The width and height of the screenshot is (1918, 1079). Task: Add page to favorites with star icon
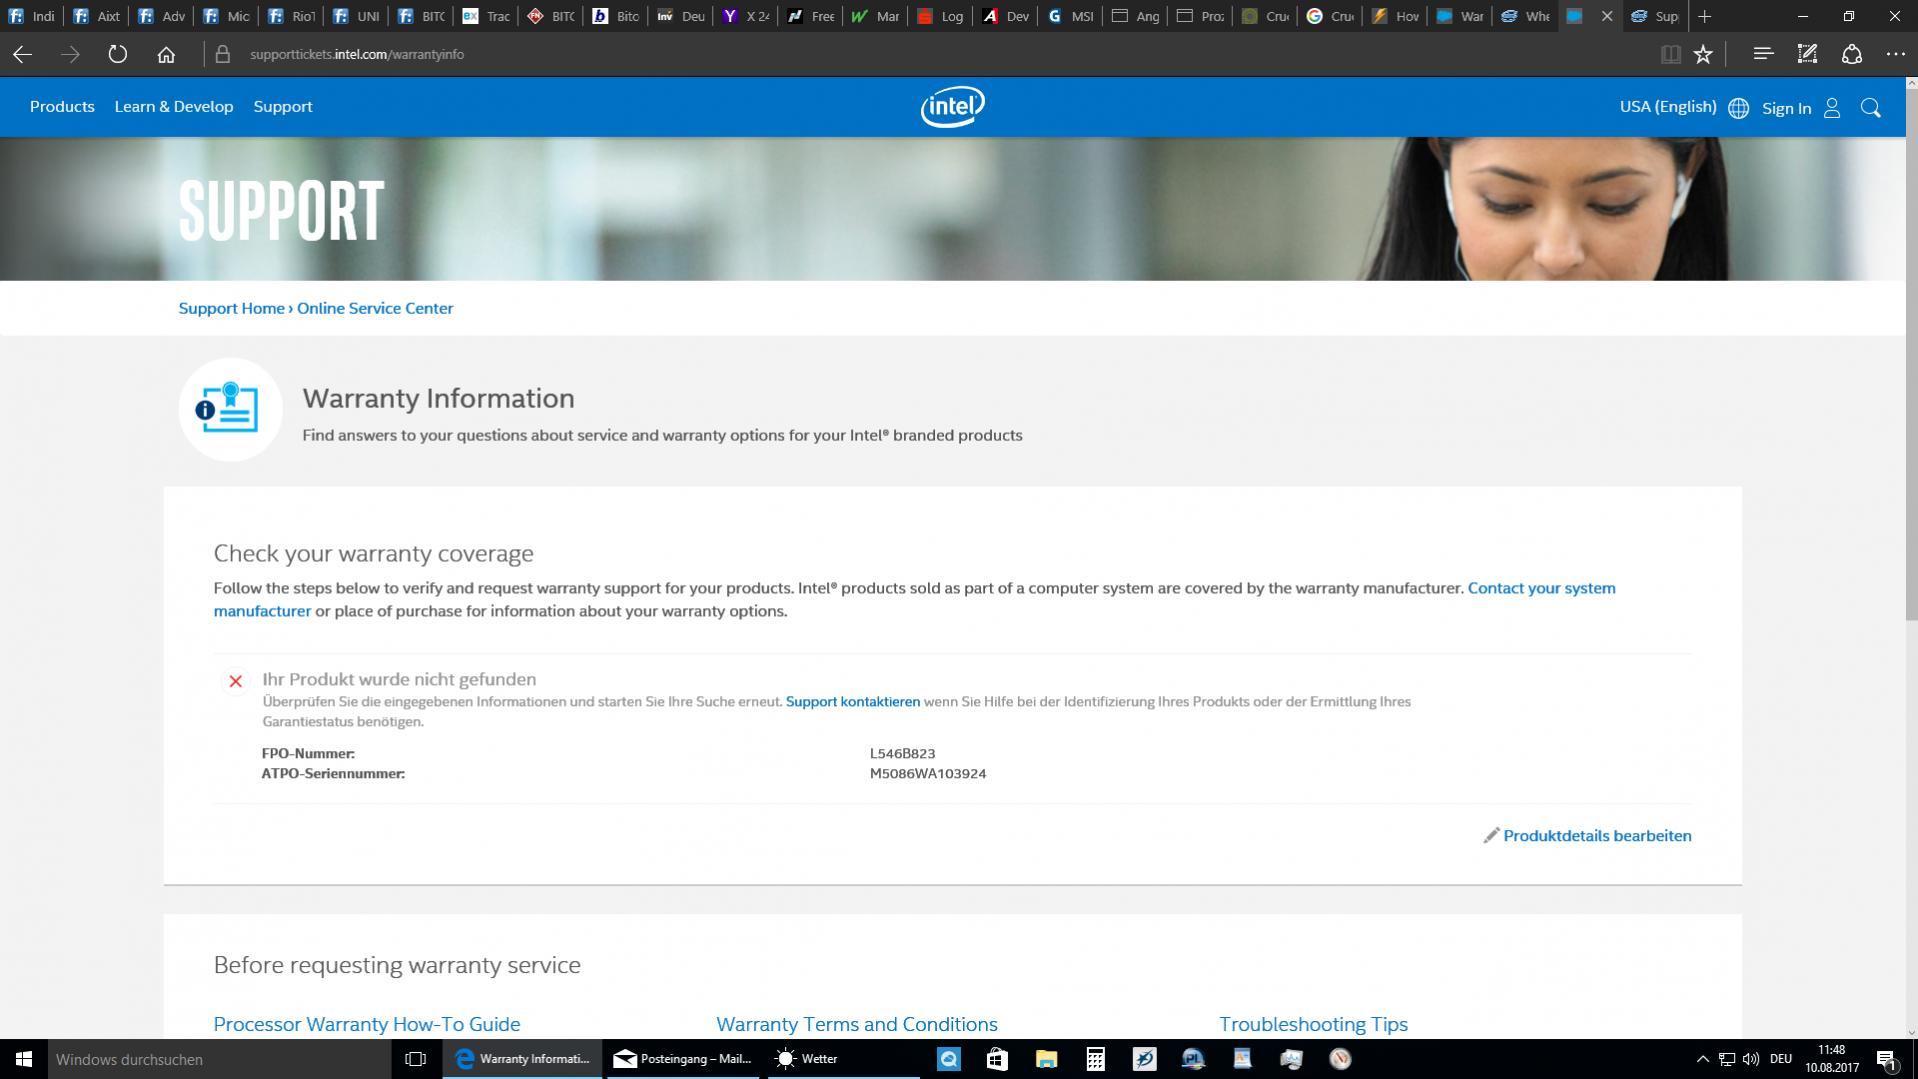1703,55
